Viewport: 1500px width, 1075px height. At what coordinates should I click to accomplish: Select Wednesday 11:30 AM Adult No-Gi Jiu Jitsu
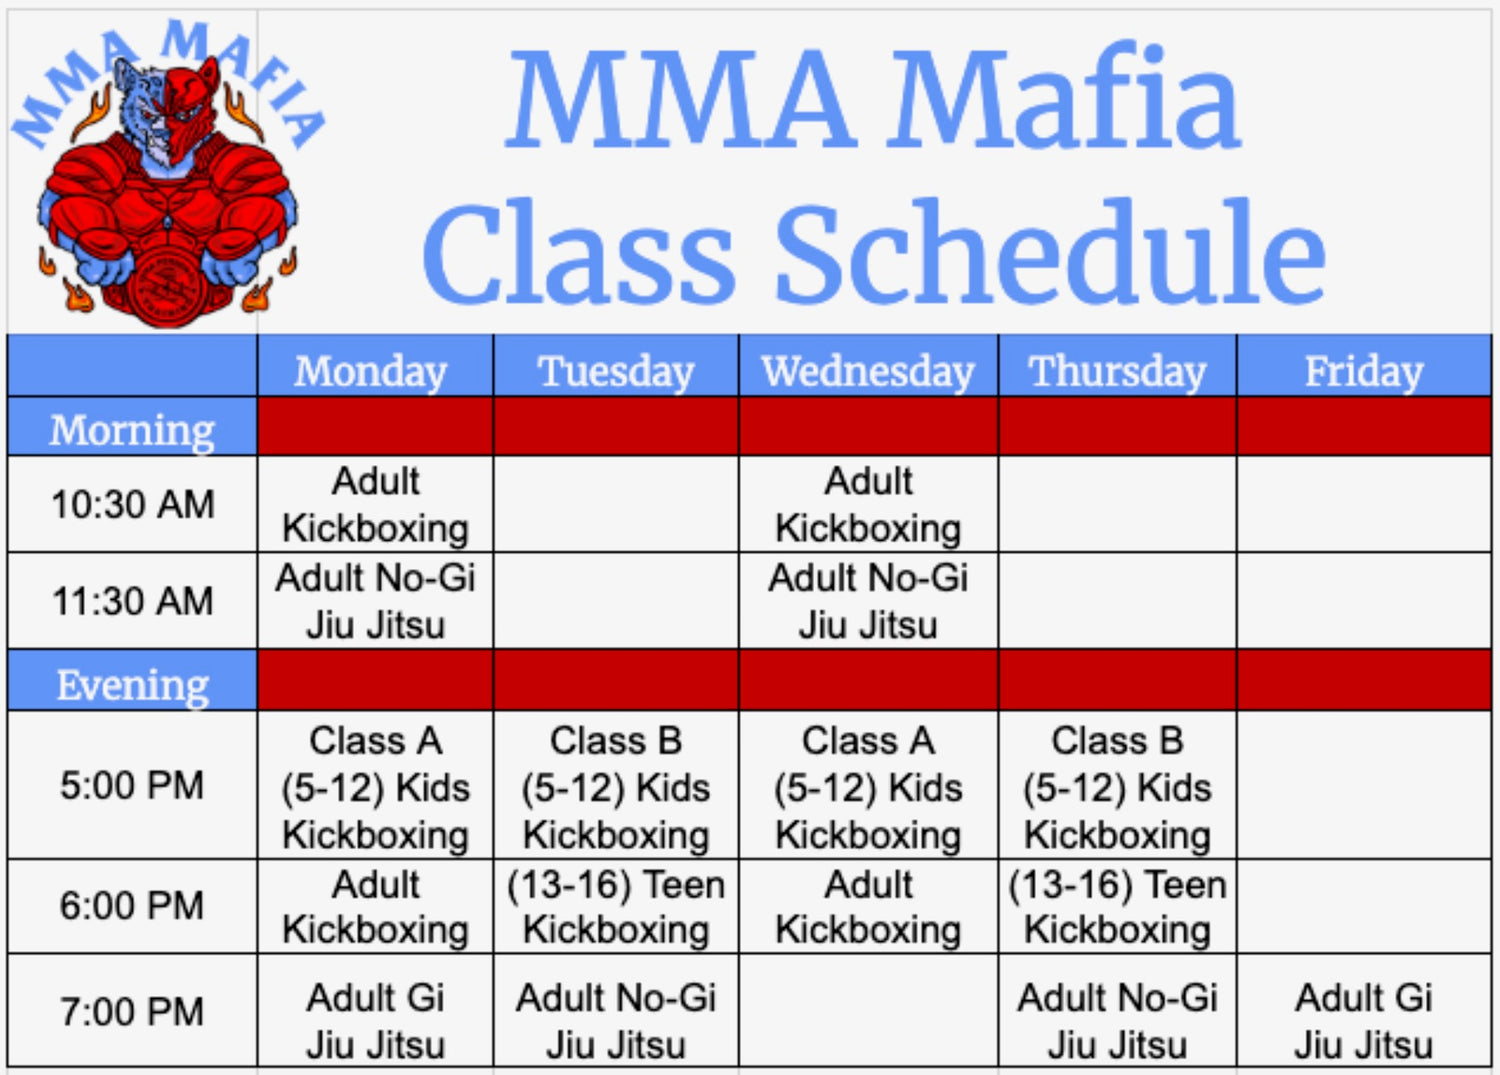point(868,601)
